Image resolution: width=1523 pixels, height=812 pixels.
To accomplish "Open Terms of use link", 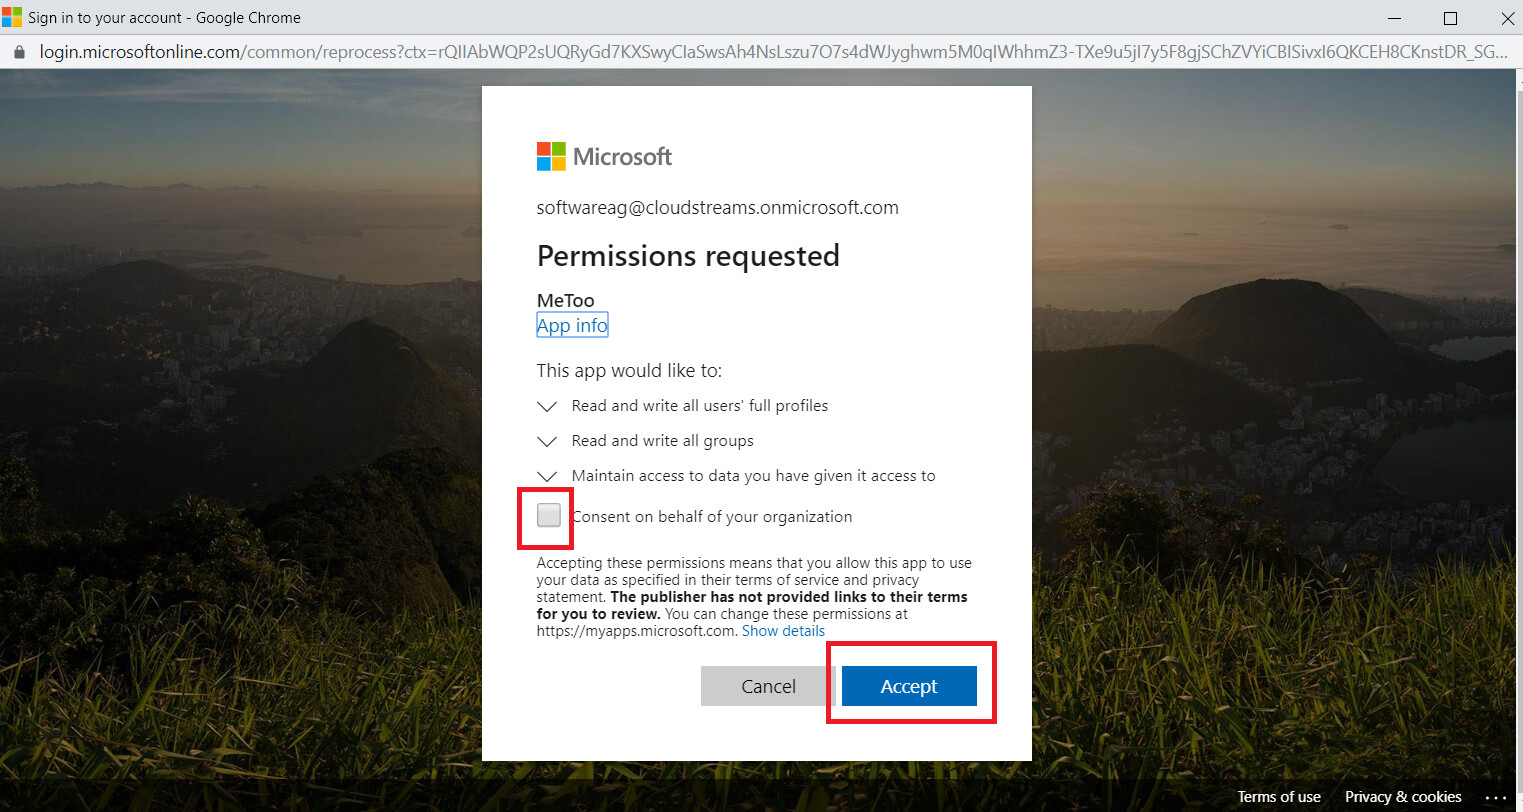I will 1279,797.
